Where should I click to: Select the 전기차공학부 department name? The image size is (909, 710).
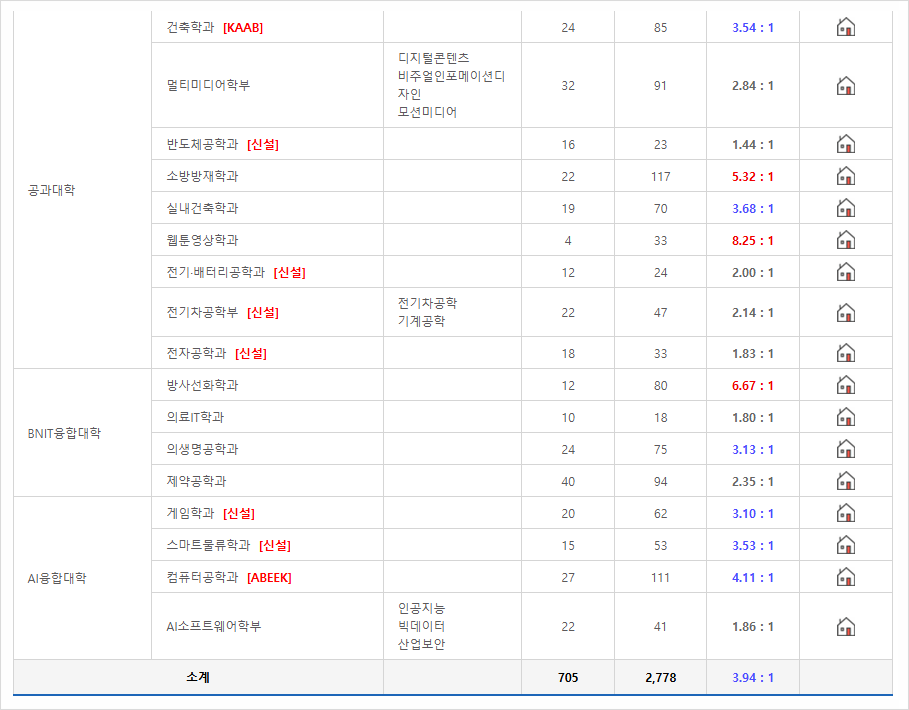tap(202, 312)
